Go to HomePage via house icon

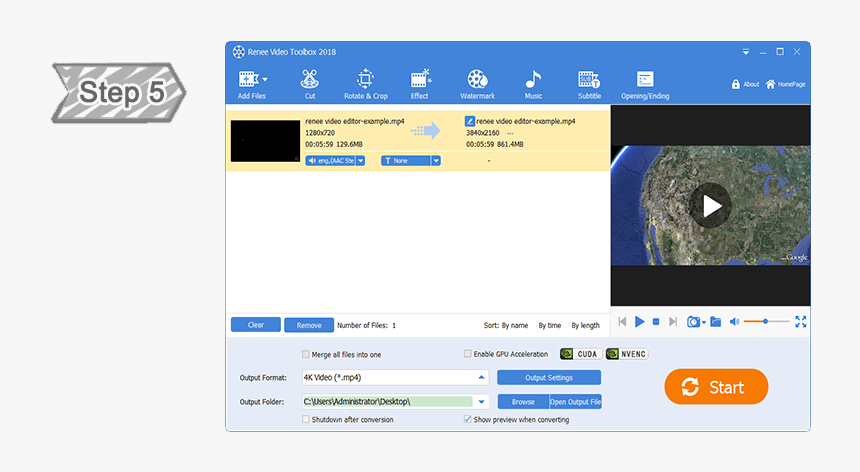pos(771,84)
